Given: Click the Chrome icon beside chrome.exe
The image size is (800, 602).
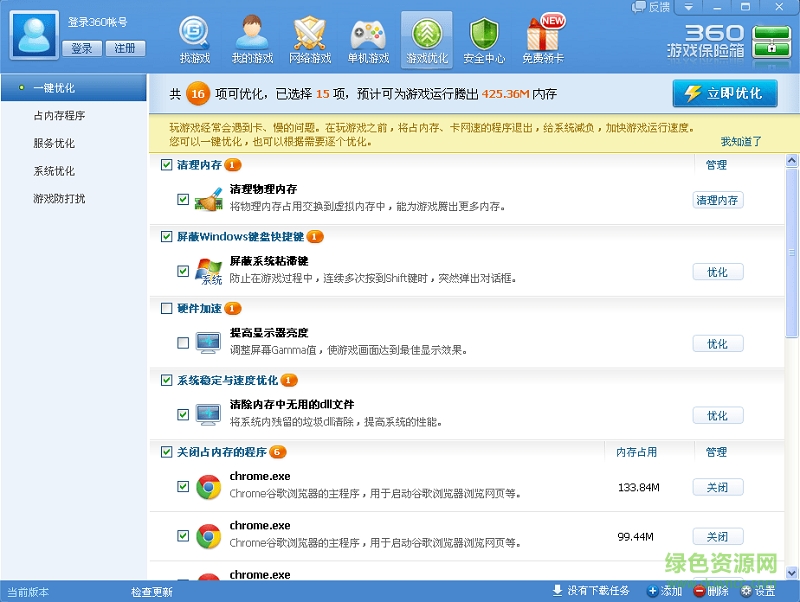Looking at the screenshot, I should point(207,485).
